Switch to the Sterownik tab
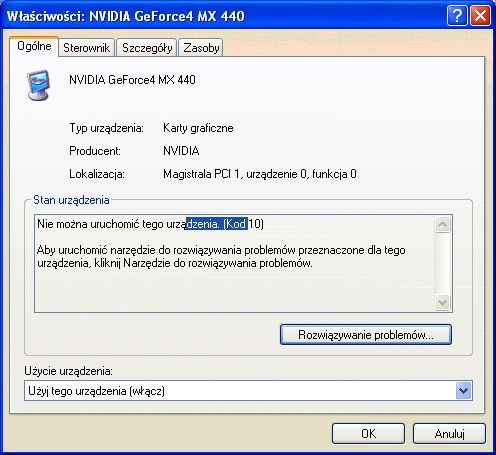This screenshot has height=455, width=496. pyautogui.click(x=86, y=48)
